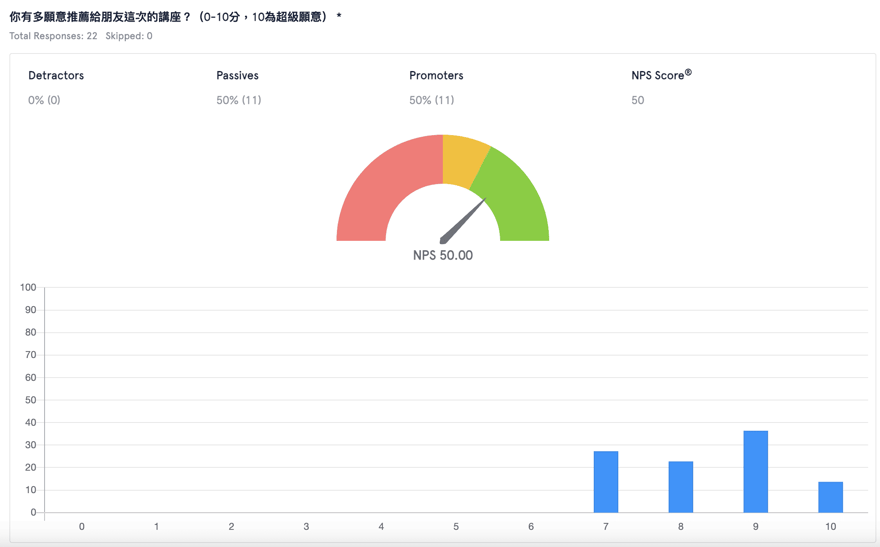This screenshot has width=880, height=547.
Task: Click the 'NPS 50.00' gauge label
Action: (x=443, y=255)
